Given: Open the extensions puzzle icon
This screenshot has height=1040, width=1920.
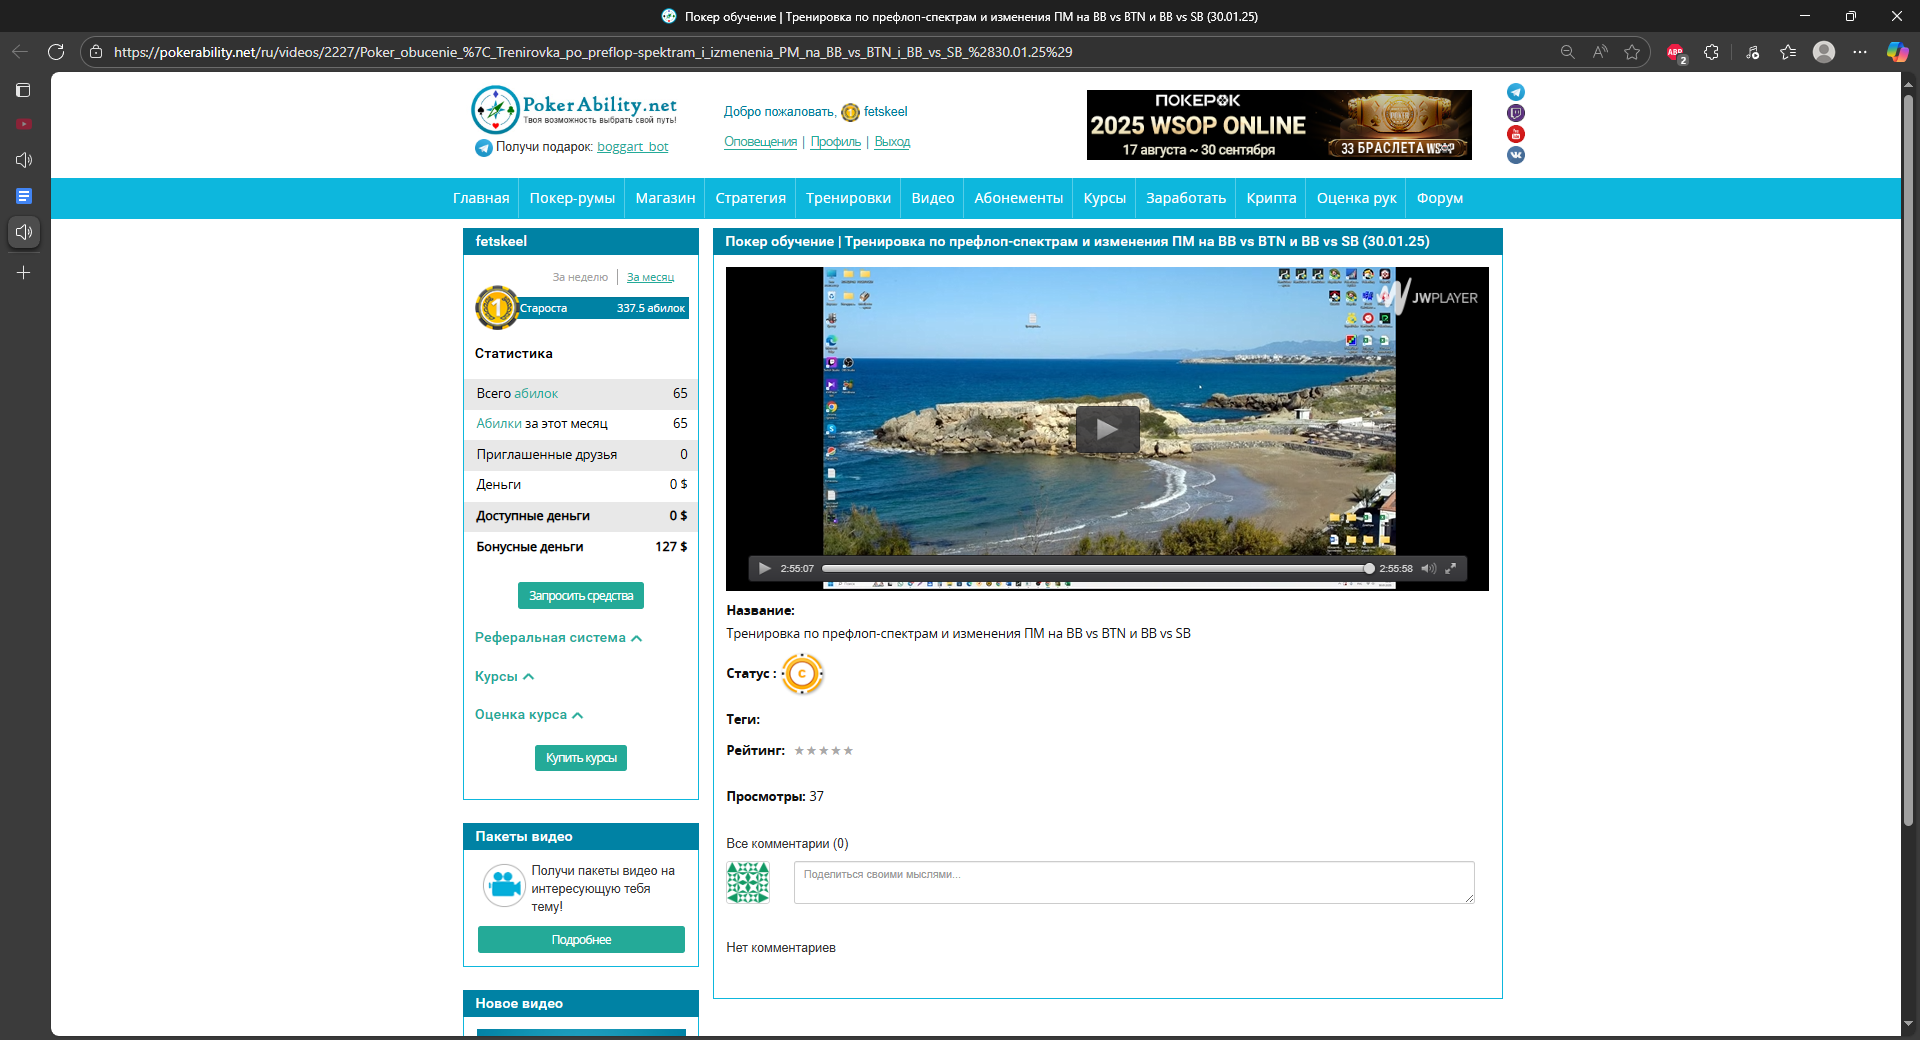Looking at the screenshot, I should (x=1712, y=52).
